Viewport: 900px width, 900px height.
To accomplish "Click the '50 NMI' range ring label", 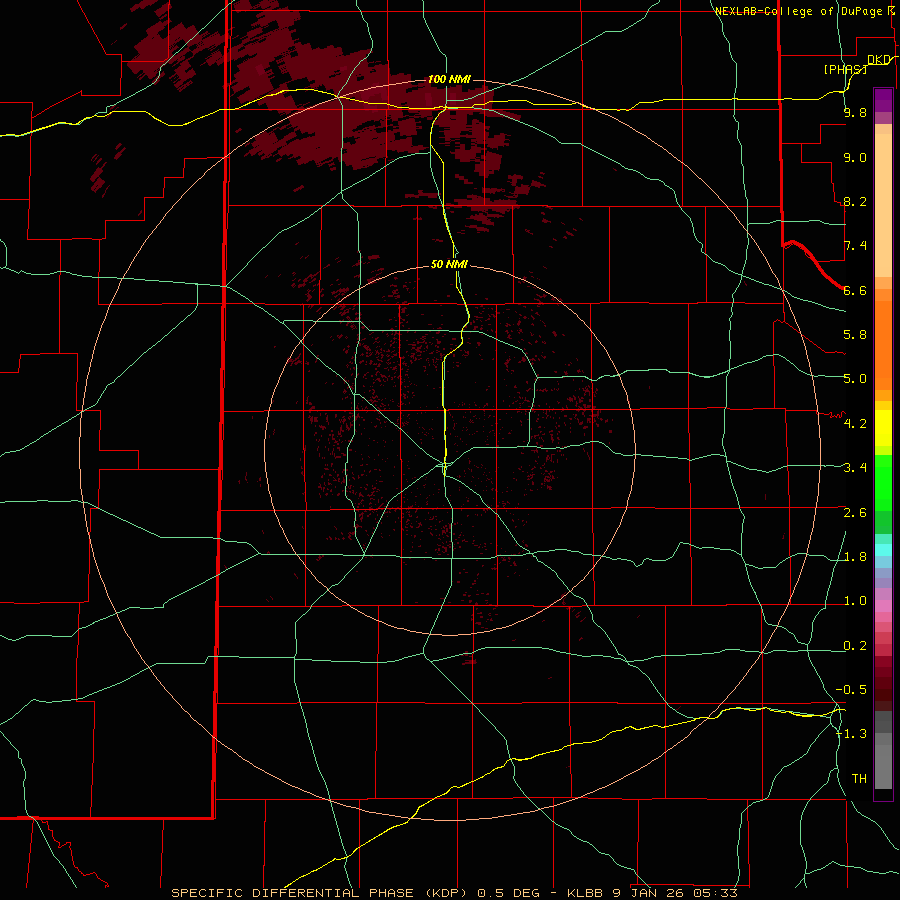I will point(449,264).
